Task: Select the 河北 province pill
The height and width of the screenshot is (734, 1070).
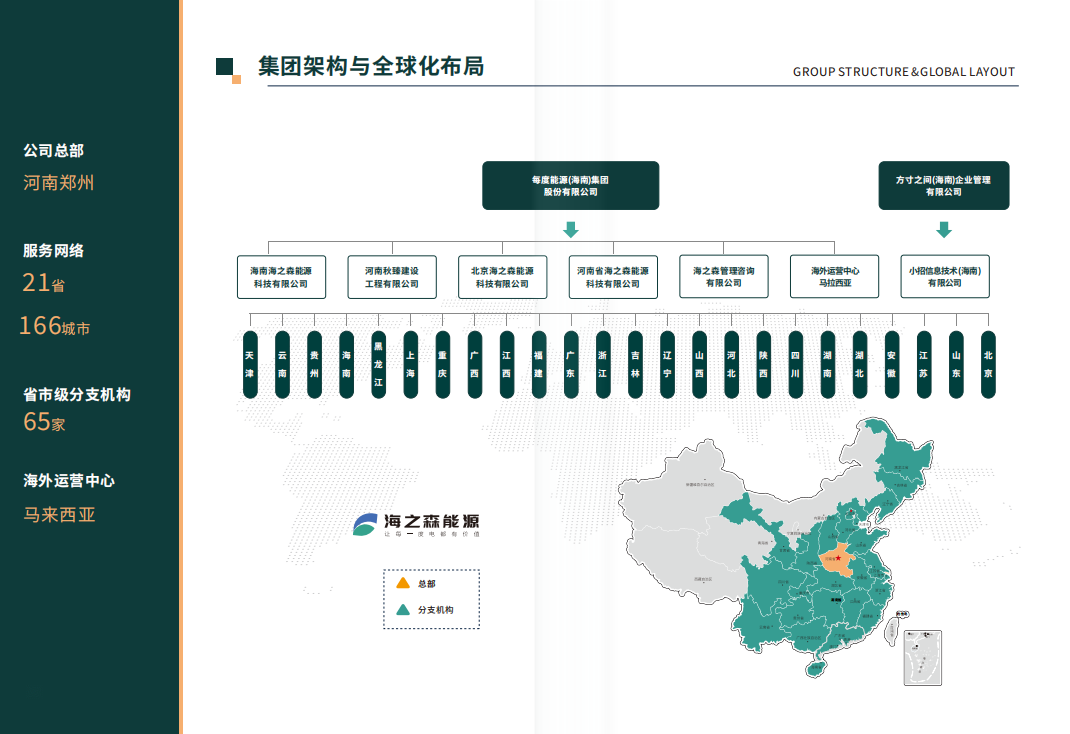Action: [732, 364]
